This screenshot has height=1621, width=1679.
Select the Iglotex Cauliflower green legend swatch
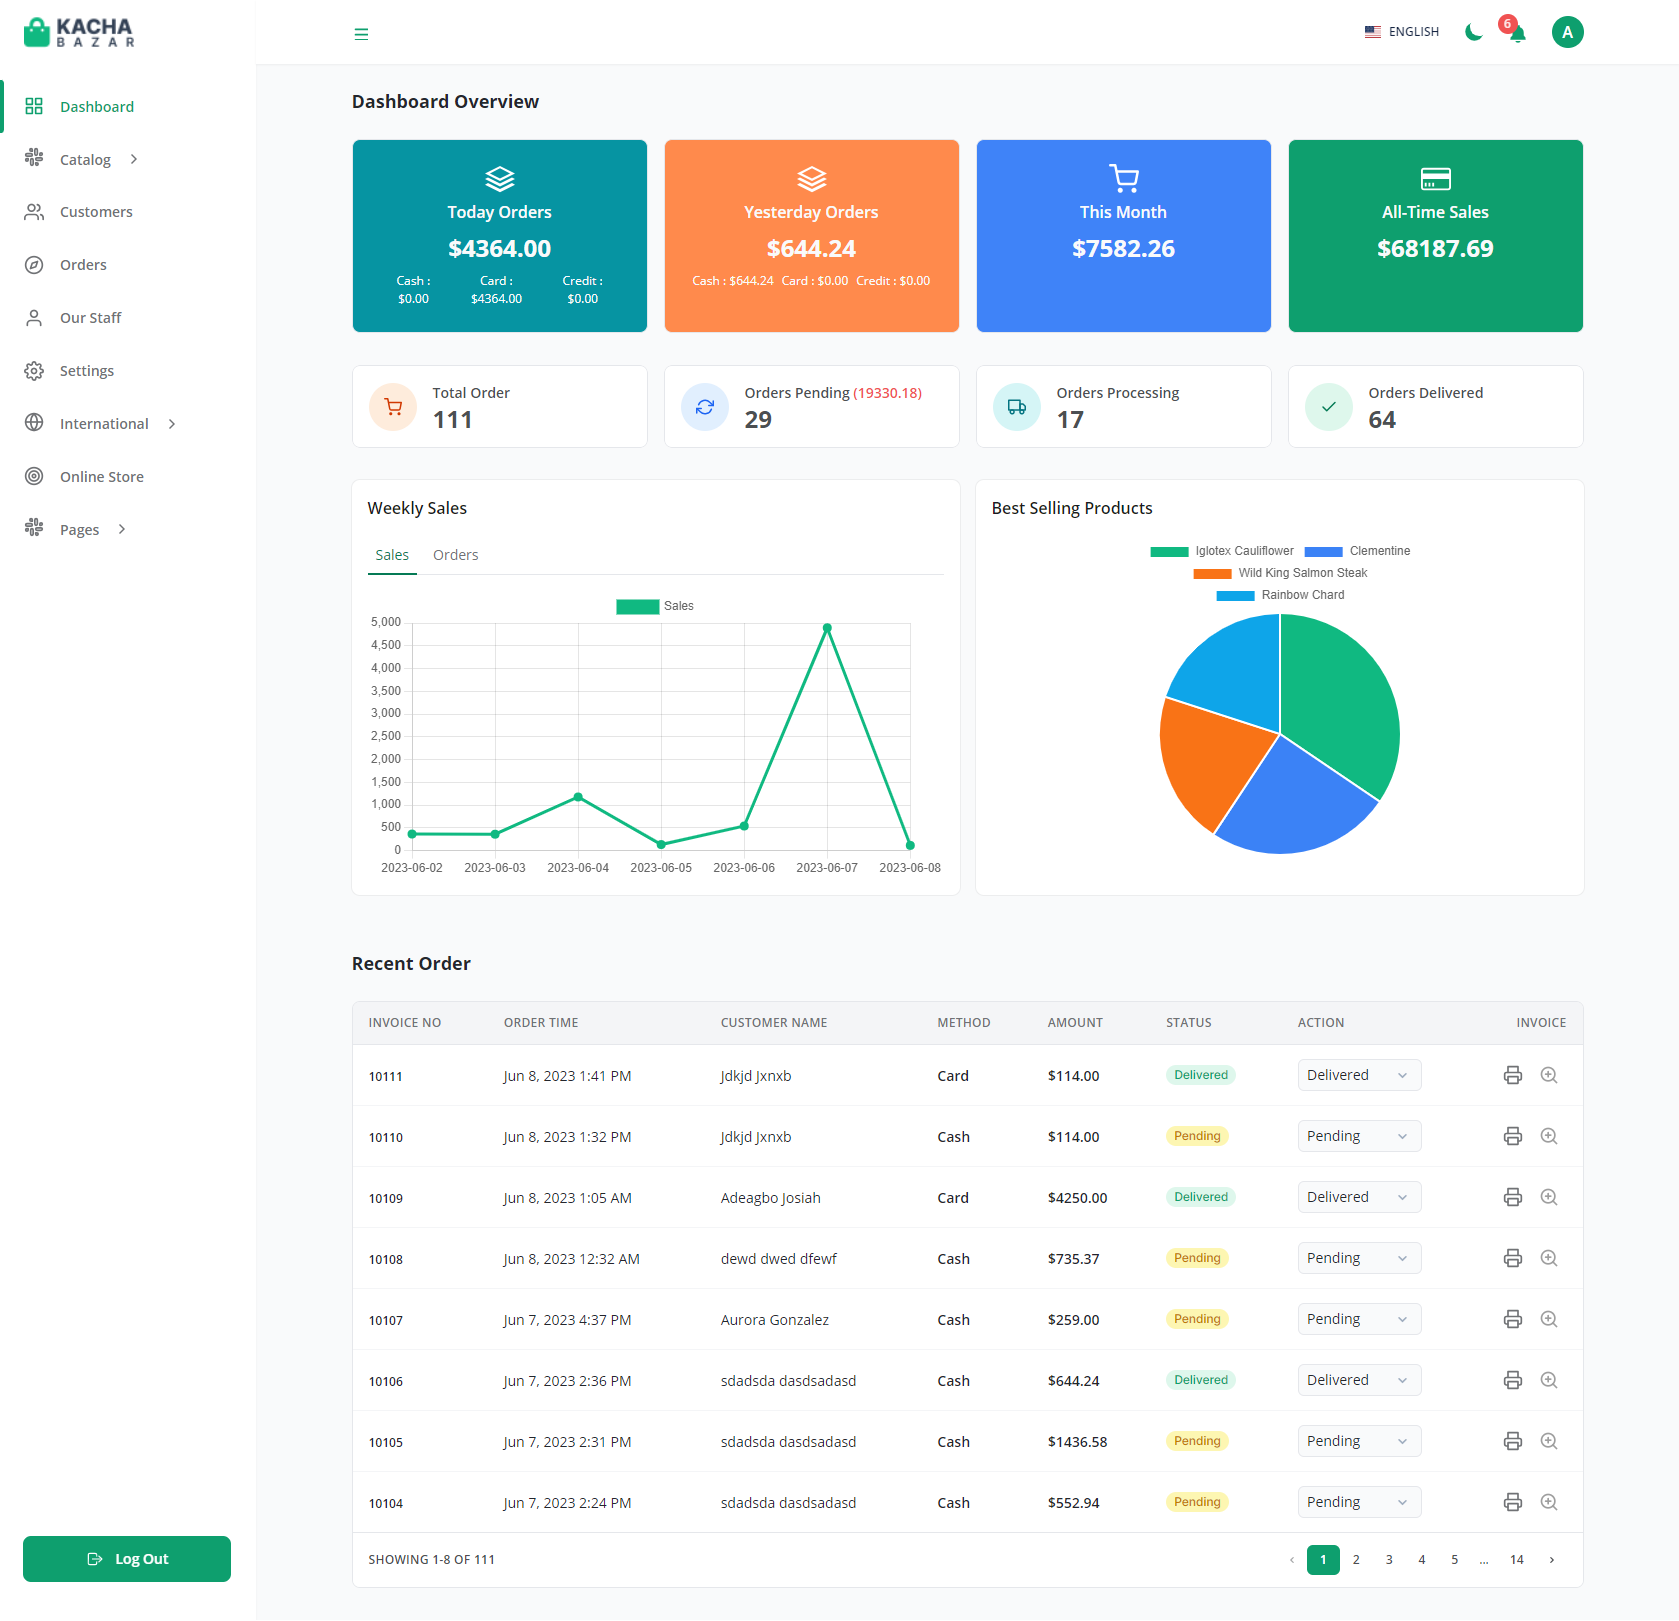point(1168,551)
